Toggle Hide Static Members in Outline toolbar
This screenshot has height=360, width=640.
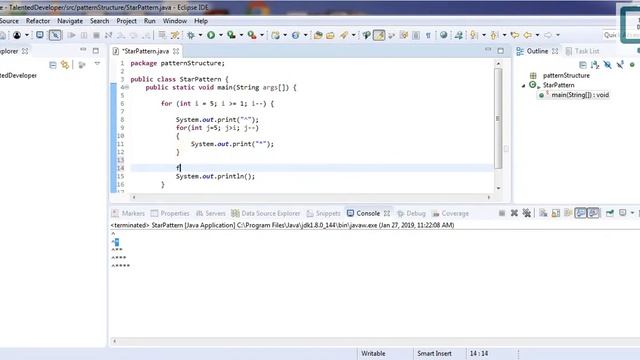coord(620,64)
